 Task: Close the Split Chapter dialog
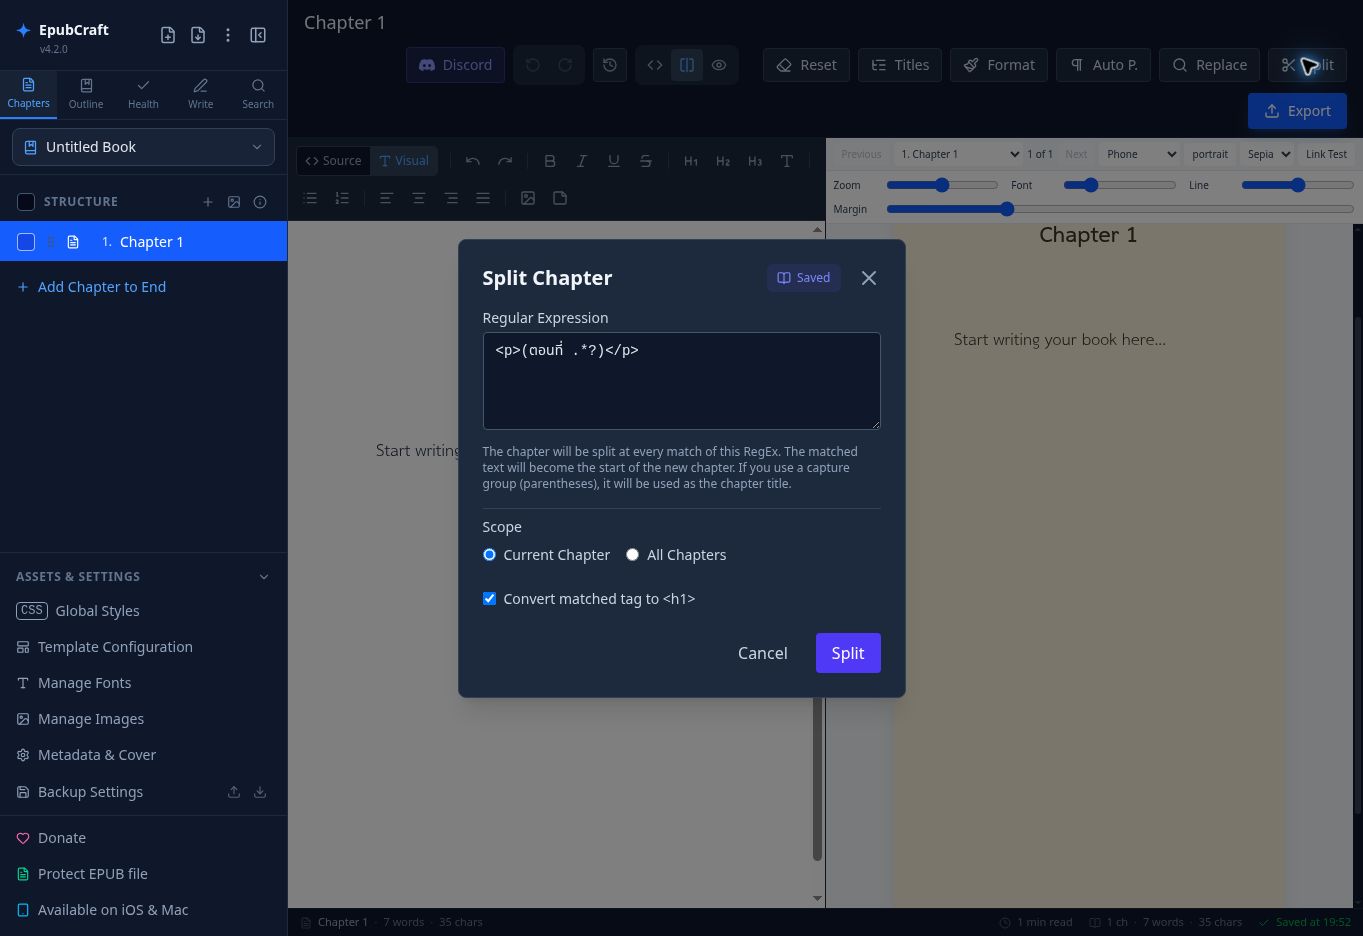[869, 278]
